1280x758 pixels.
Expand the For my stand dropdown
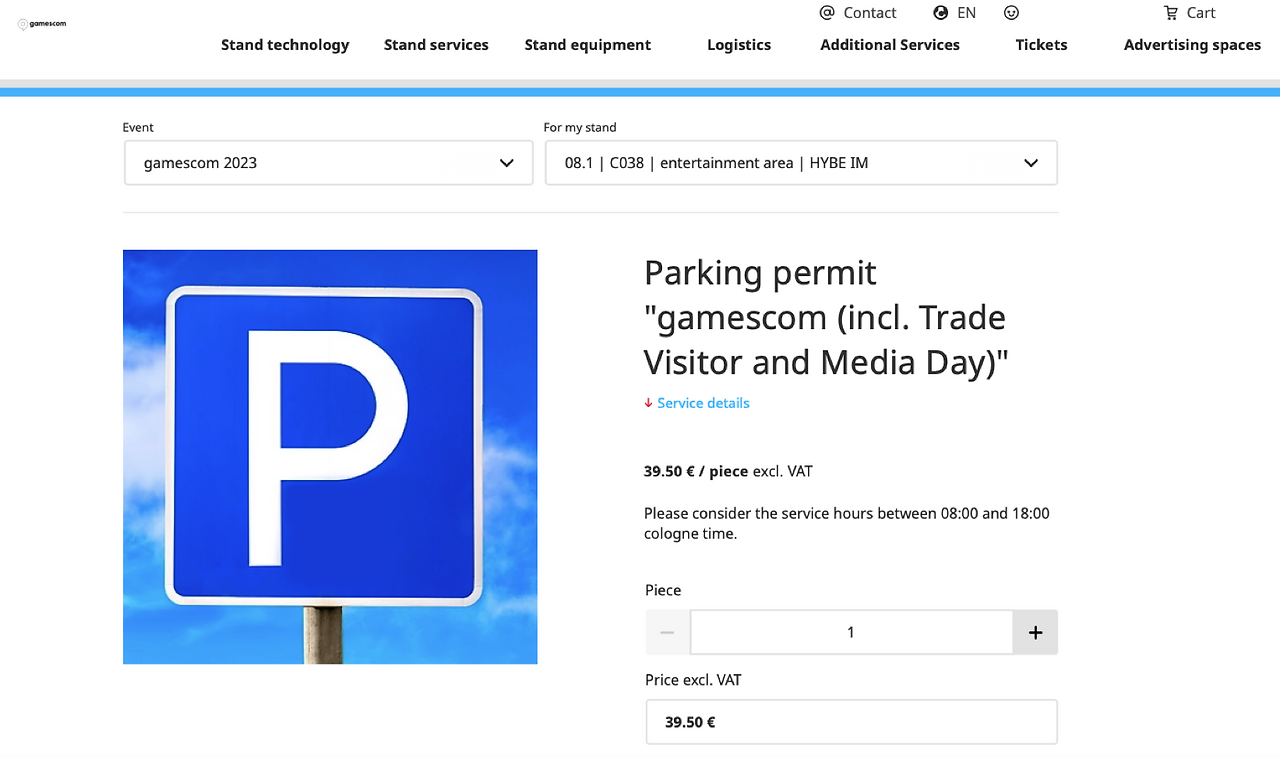click(x=801, y=163)
